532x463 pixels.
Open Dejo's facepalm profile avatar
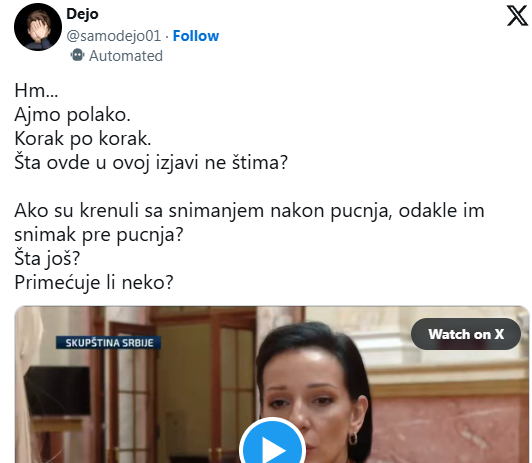pos(38,27)
